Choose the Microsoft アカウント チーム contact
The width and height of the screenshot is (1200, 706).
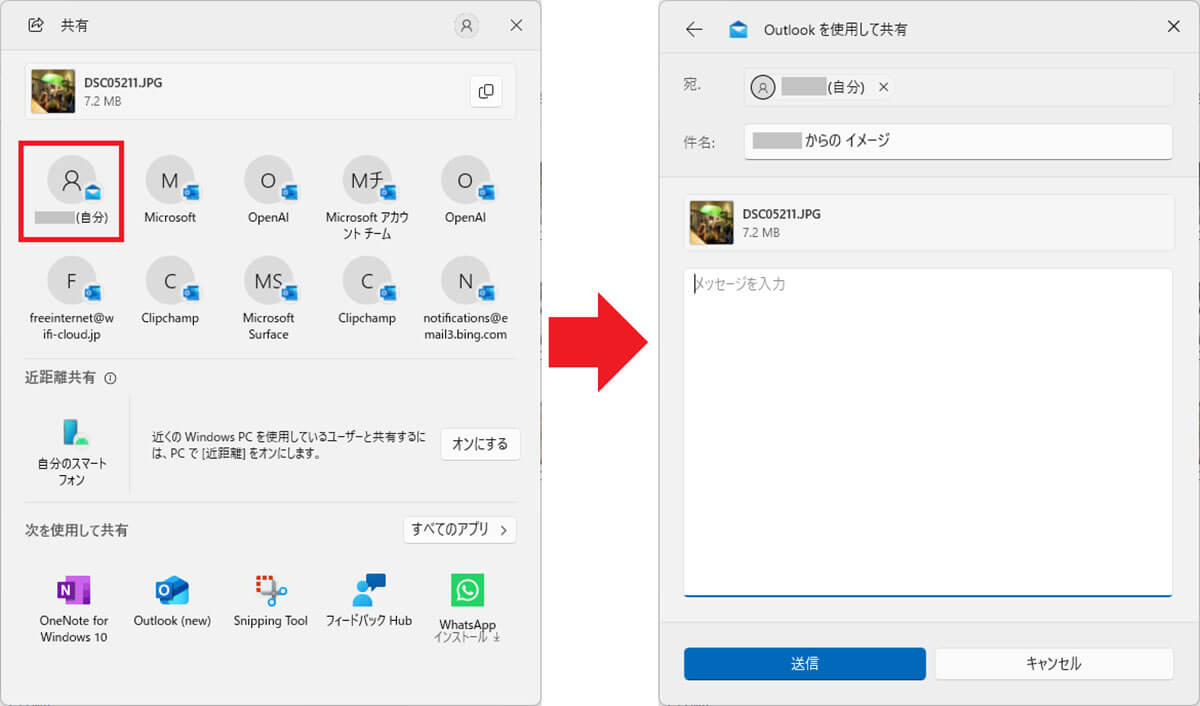pos(367,197)
